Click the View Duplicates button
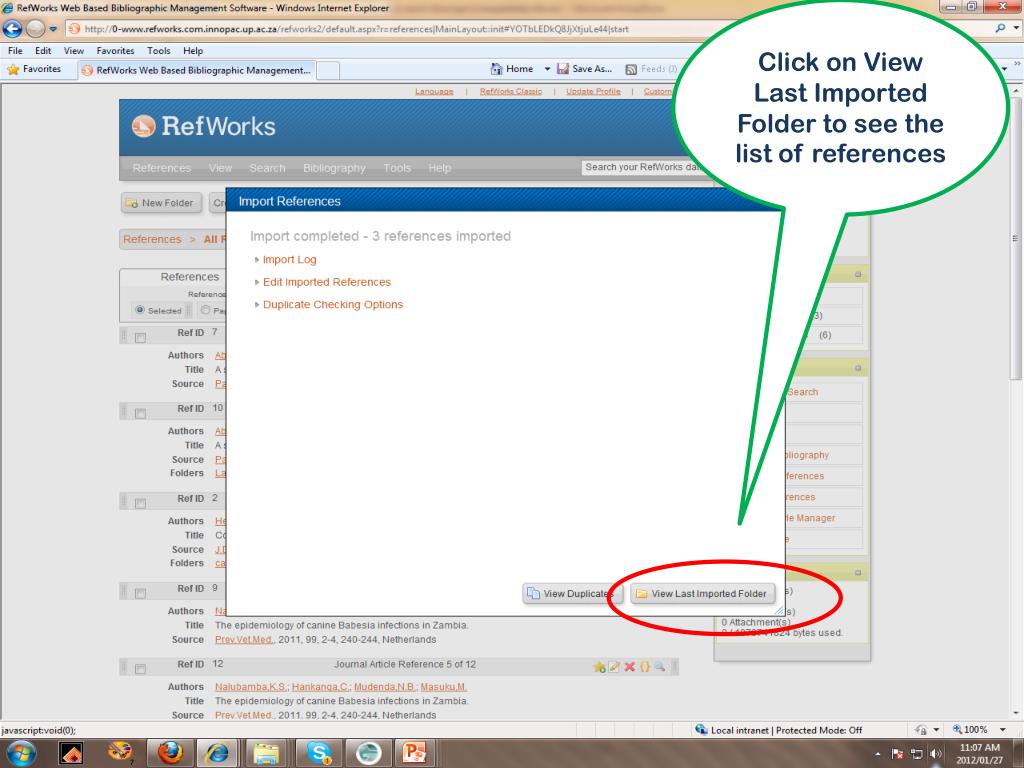 point(573,594)
